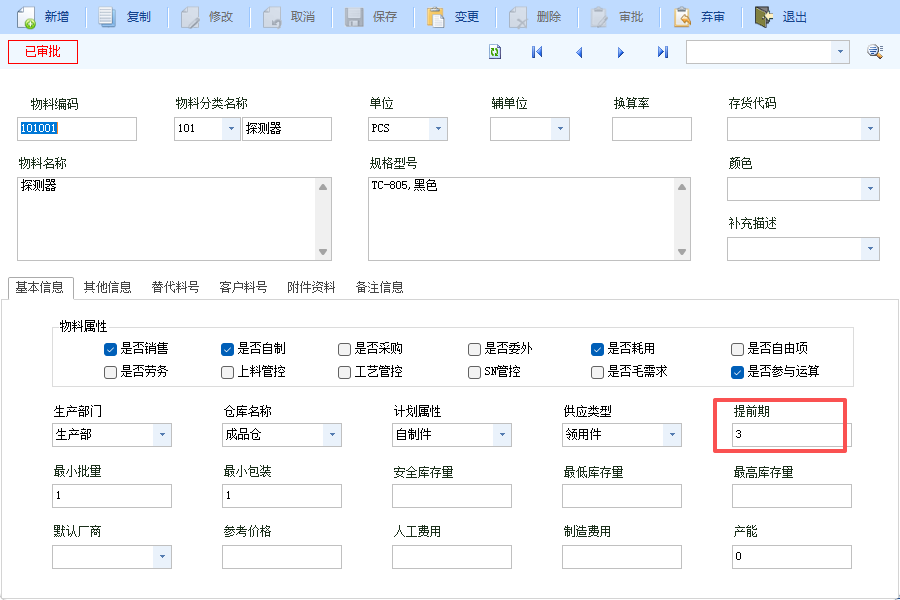
Task: Open the 补充描述 dropdown
Action: coord(870,249)
